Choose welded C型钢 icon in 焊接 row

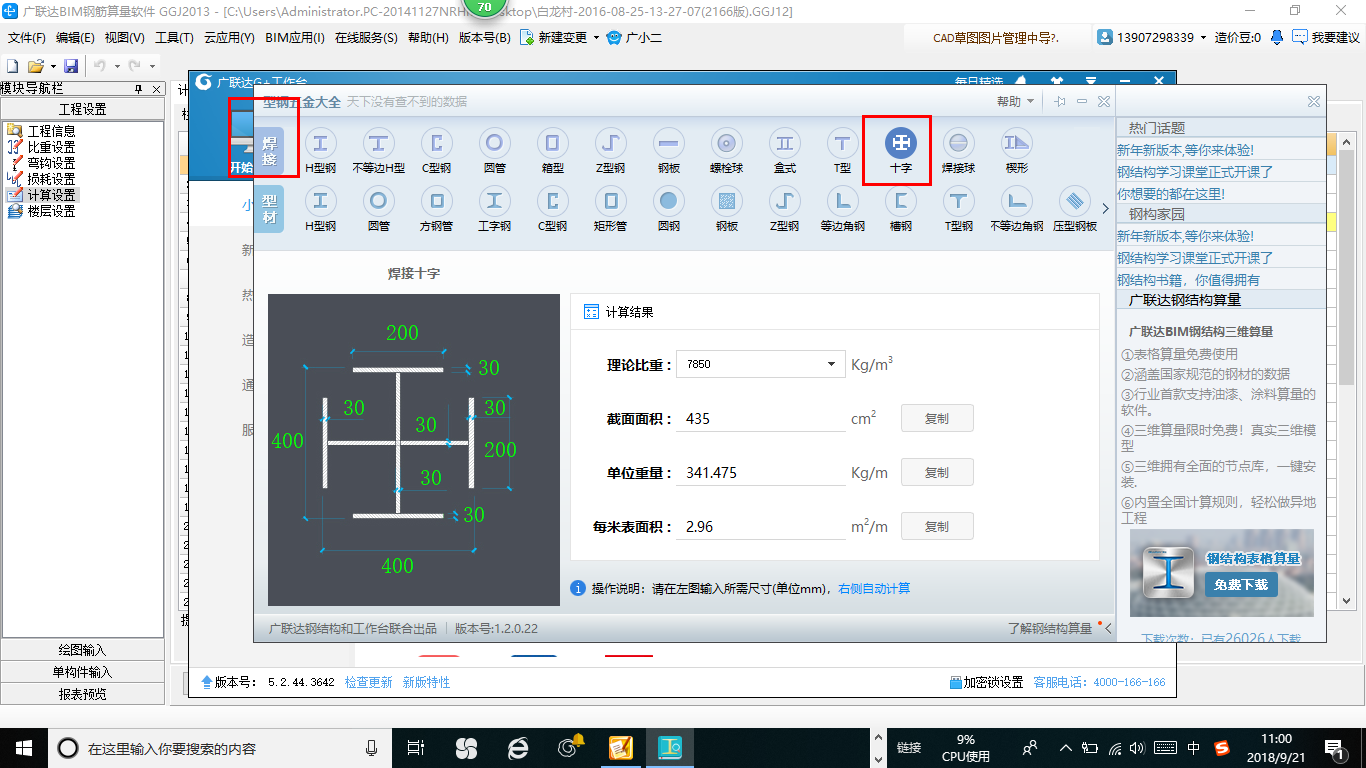click(437, 143)
